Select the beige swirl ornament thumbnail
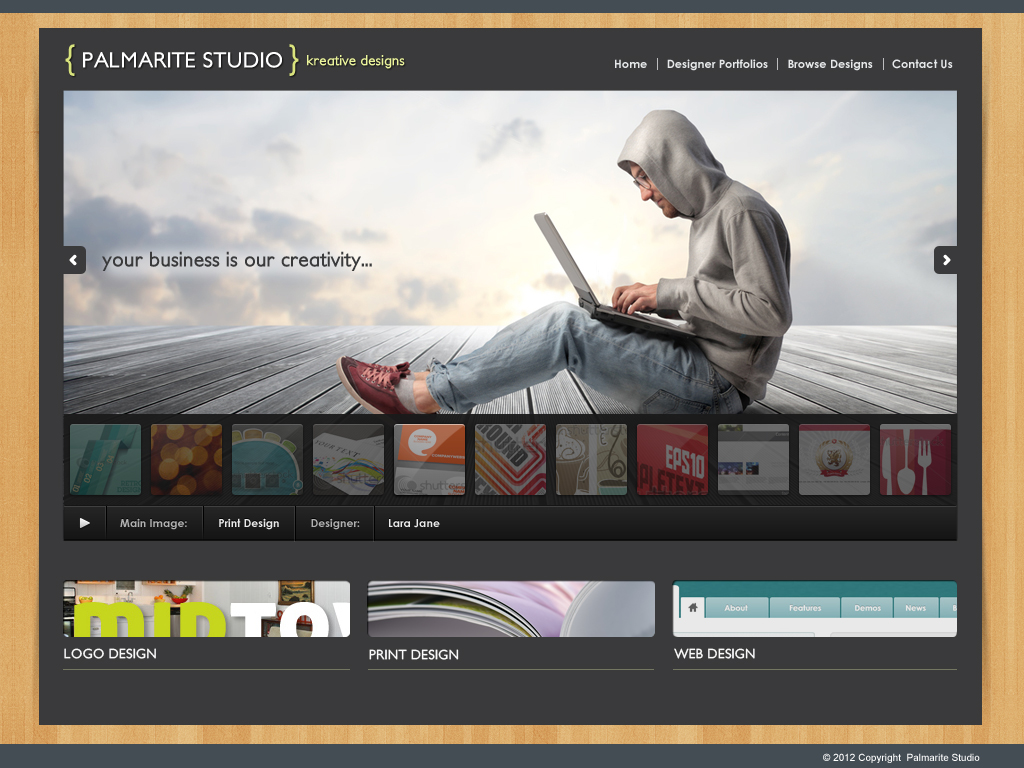Image resolution: width=1024 pixels, height=768 pixels. [591, 459]
